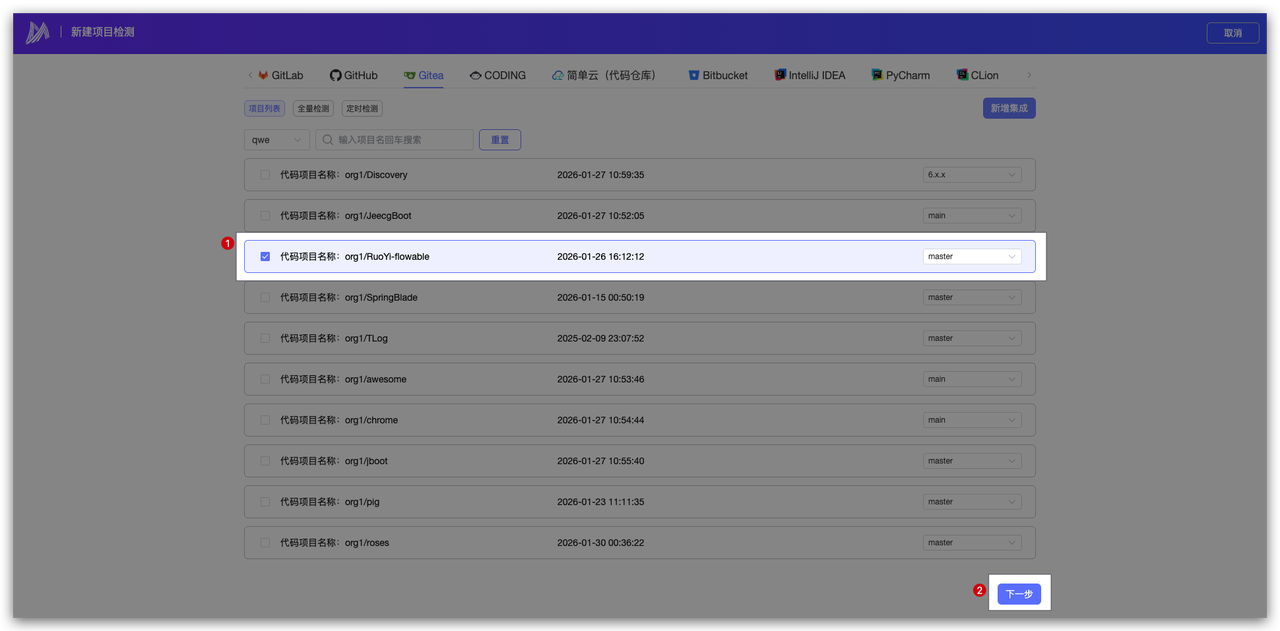The width and height of the screenshot is (1280, 631).
Task: Expand the 6.x.x branch dropdown for Discovery
Action: click(x=971, y=175)
